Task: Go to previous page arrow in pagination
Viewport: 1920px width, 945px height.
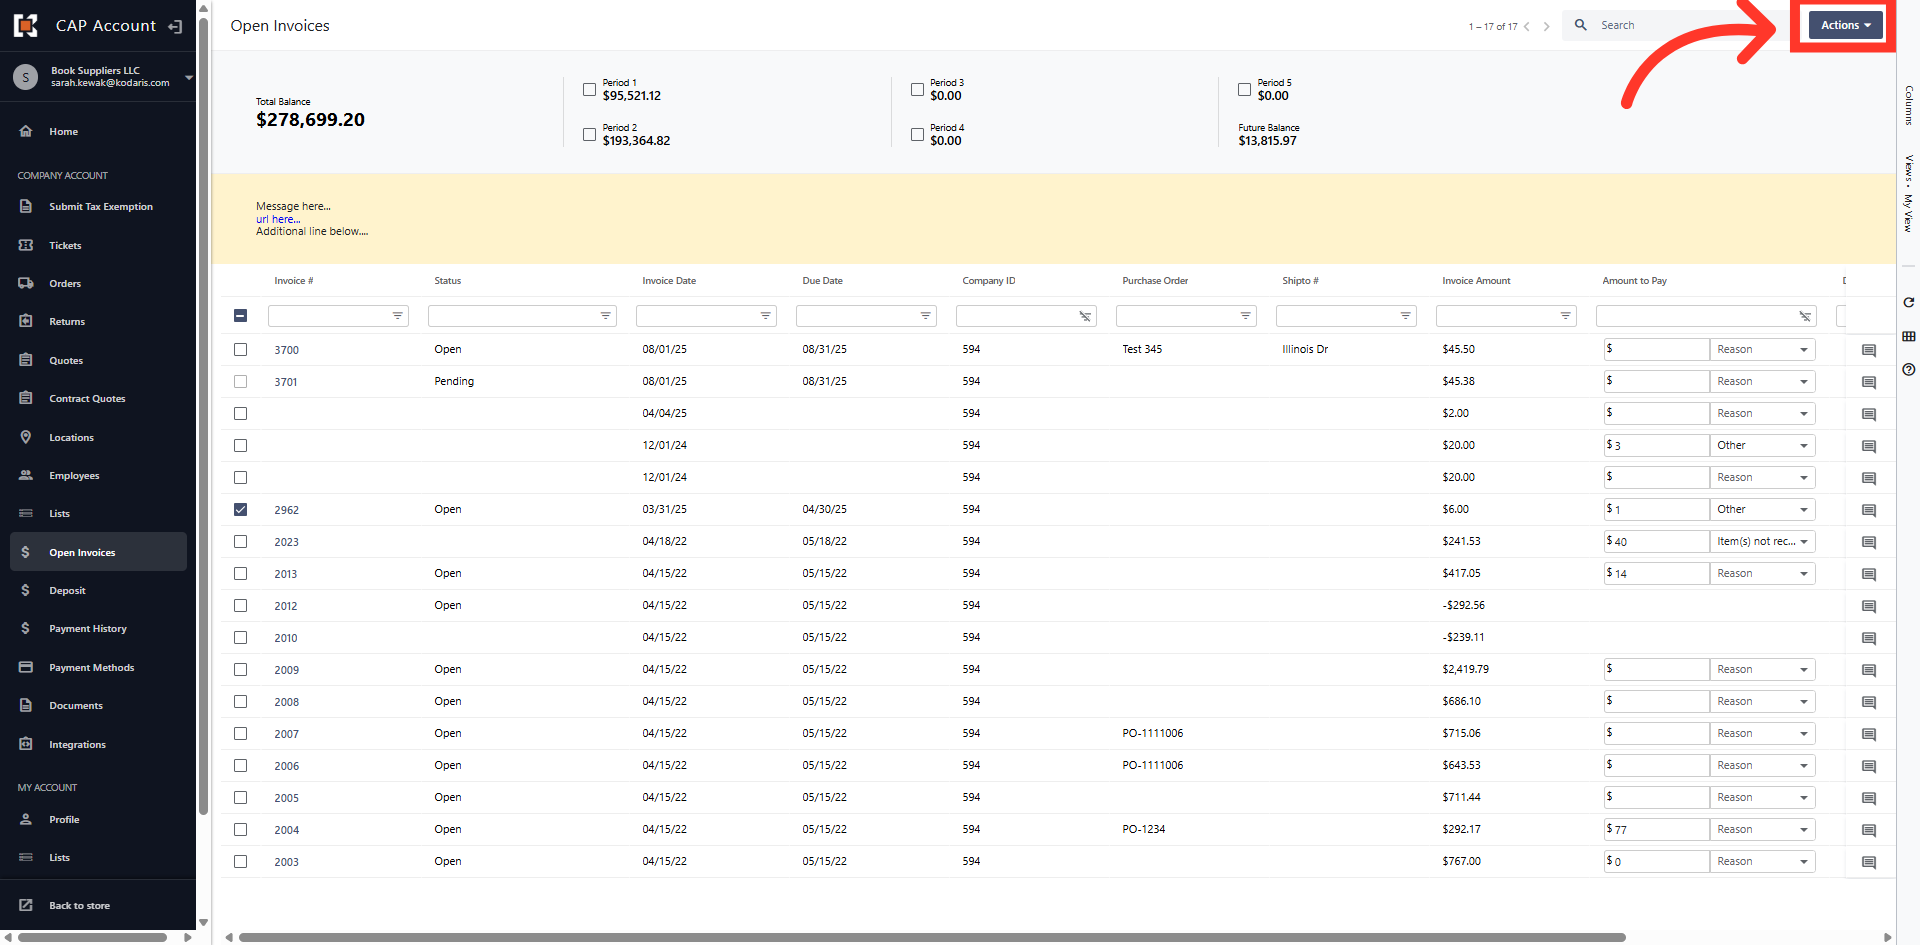Action: pyautogui.click(x=1527, y=26)
